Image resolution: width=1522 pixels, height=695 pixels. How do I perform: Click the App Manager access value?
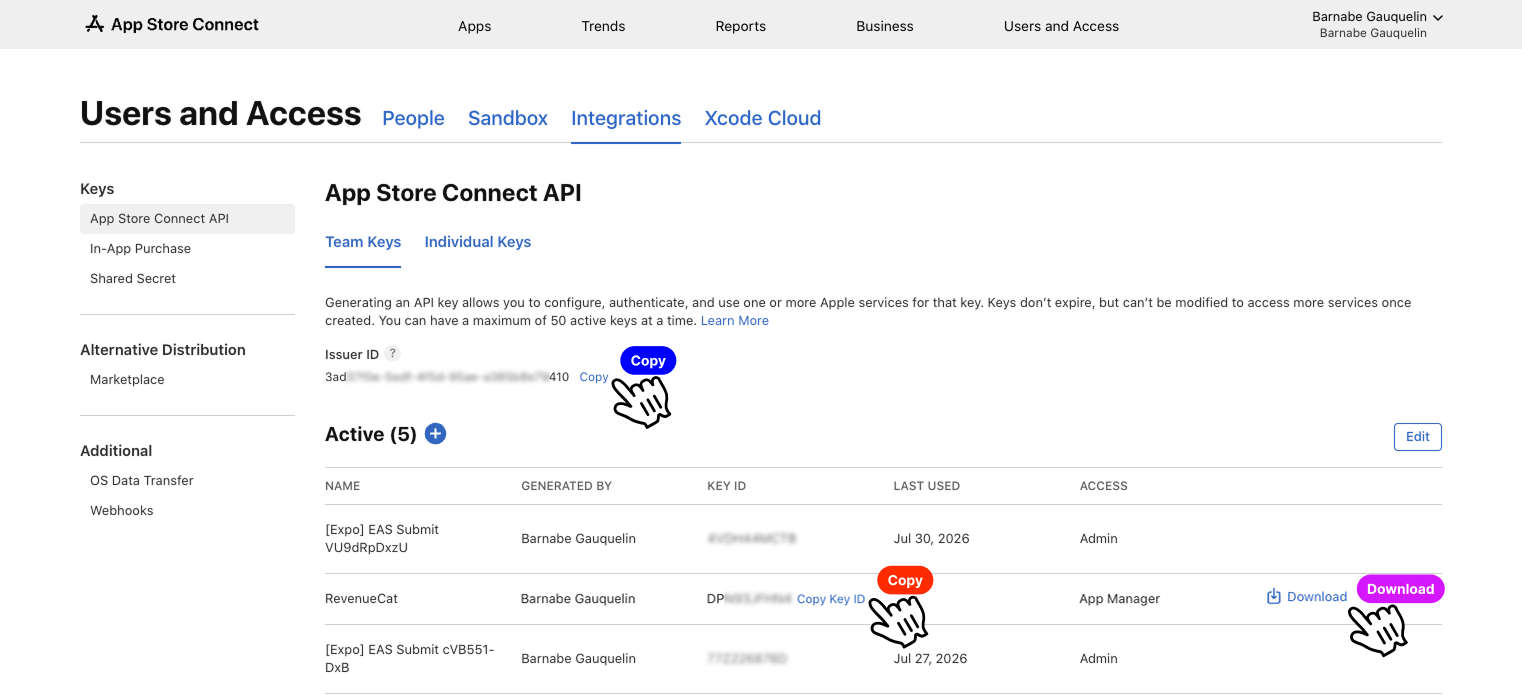pyautogui.click(x=1119, y=599)
